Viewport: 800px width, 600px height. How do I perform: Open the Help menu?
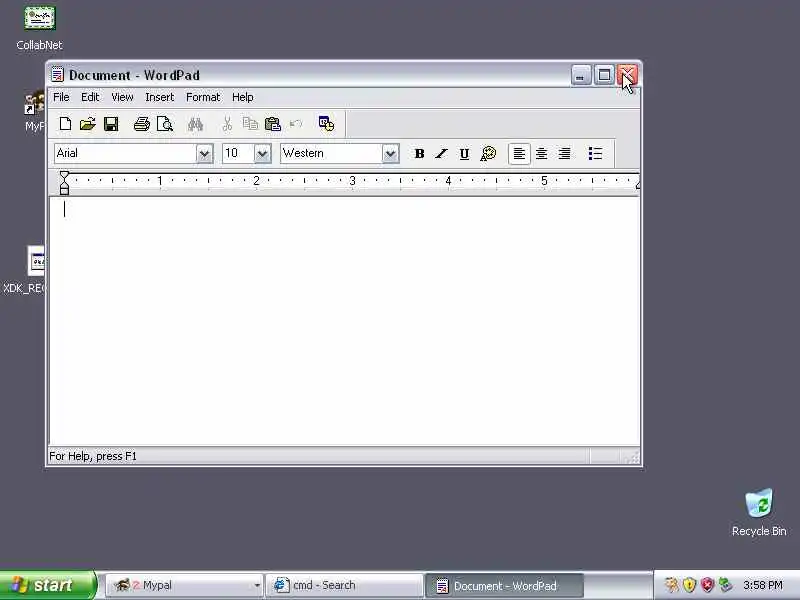[x=243, y=97]
